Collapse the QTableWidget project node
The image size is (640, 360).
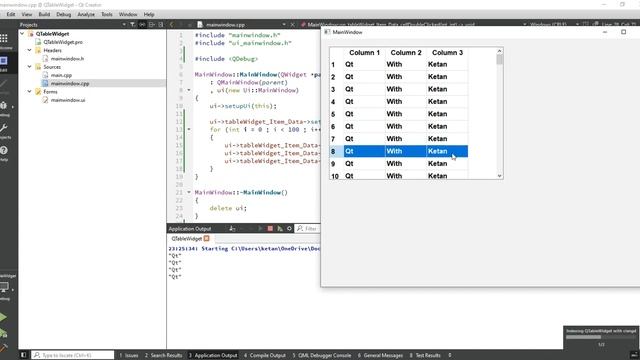22,34
